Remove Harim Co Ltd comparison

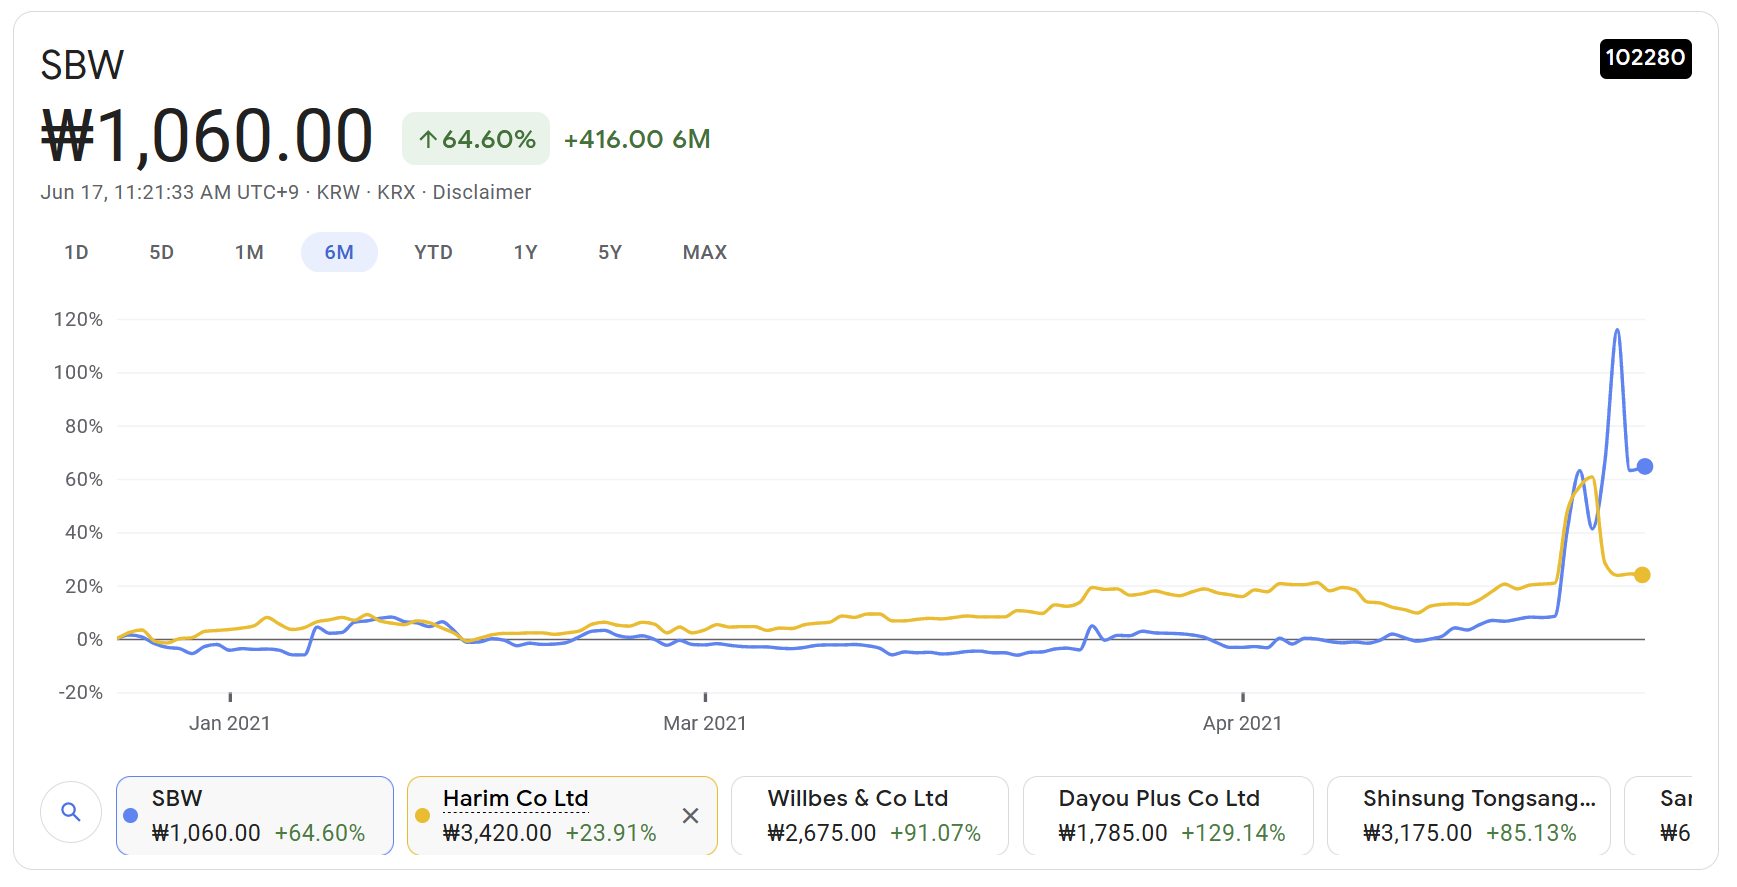[690, 816]
